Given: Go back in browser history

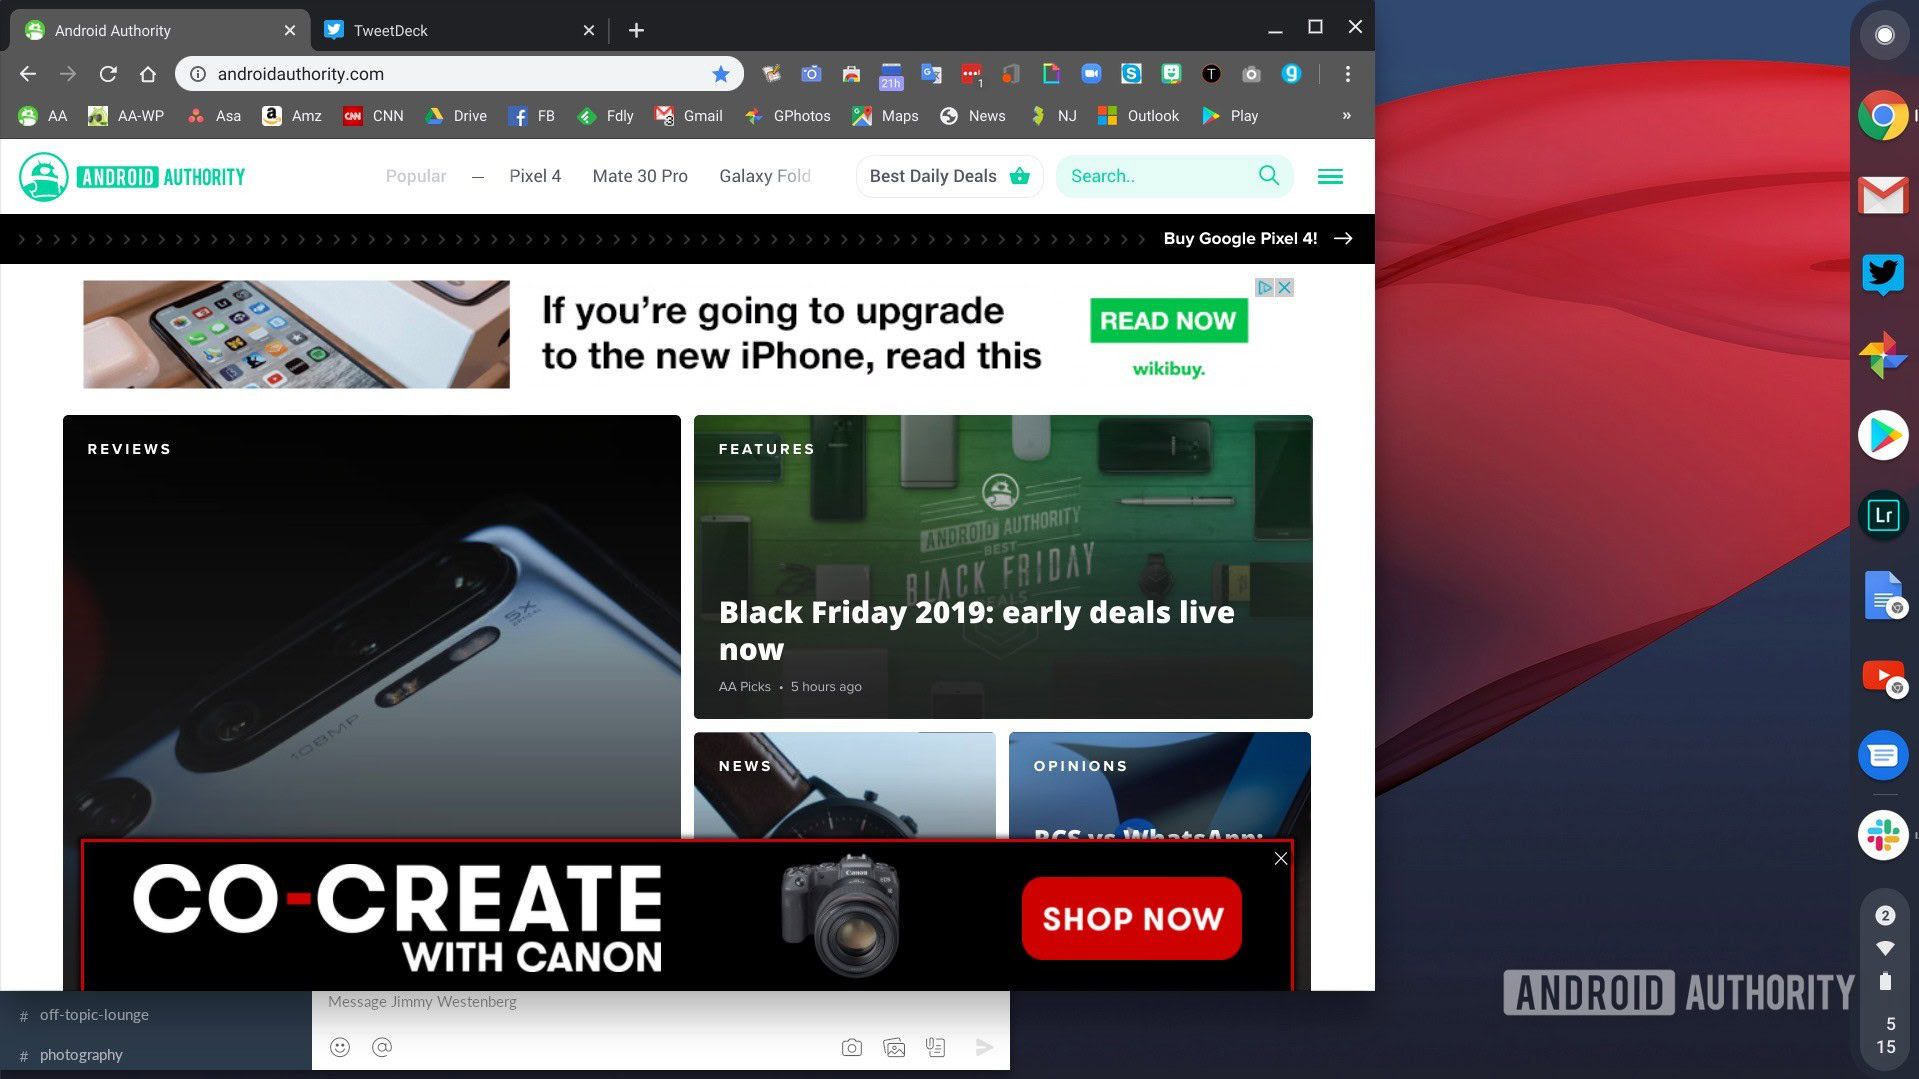Looking at the screenshot, I should click(x=28, y=74).
